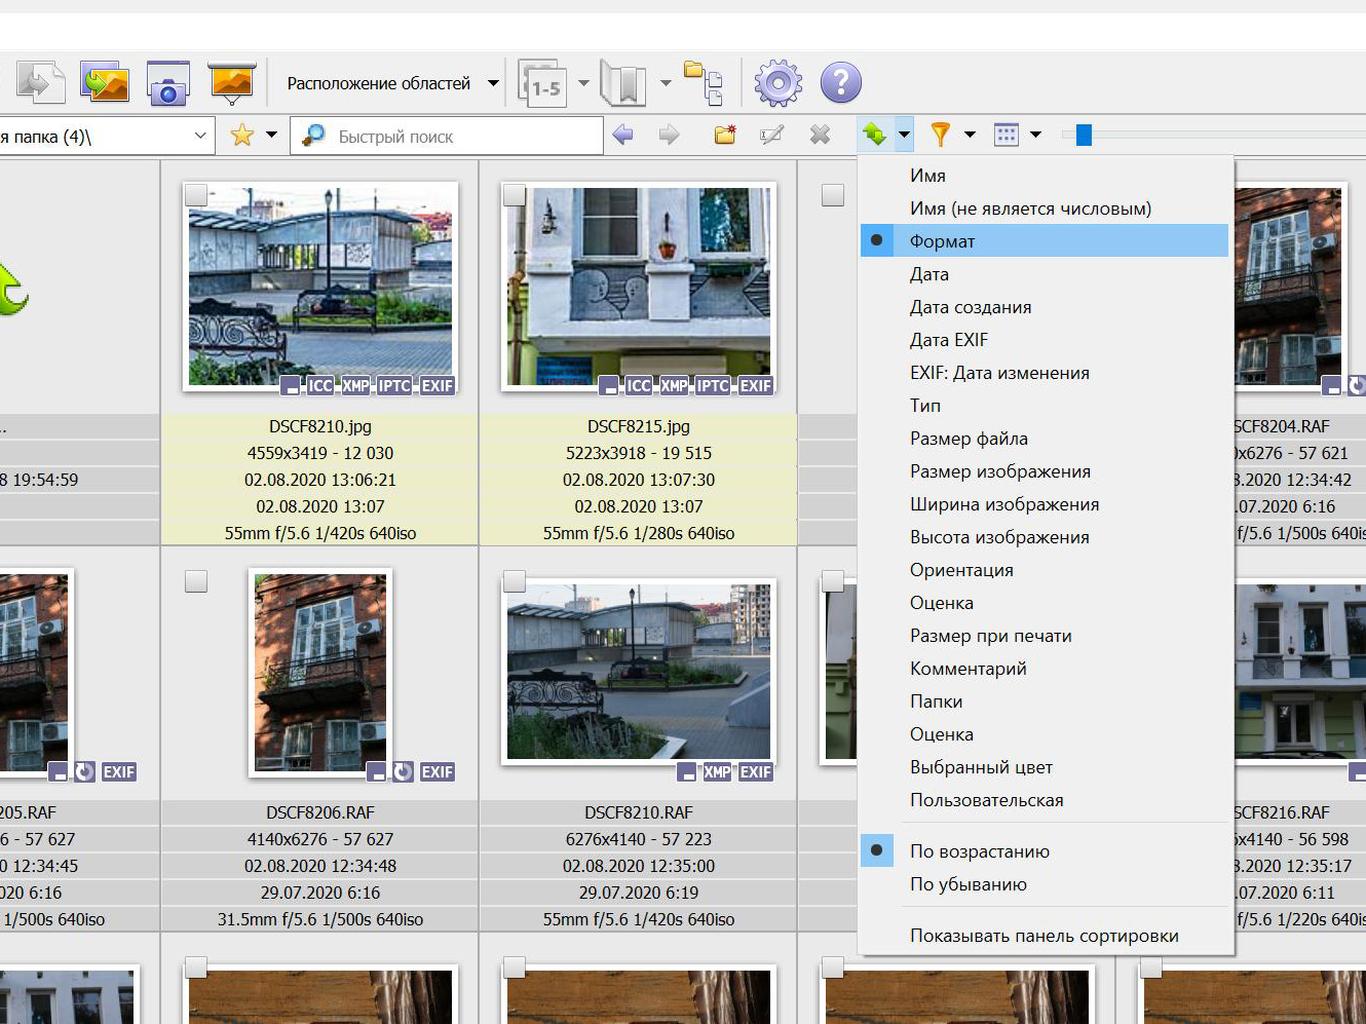
Task: Go back with the left arrow icon
Action: point(622,134)
